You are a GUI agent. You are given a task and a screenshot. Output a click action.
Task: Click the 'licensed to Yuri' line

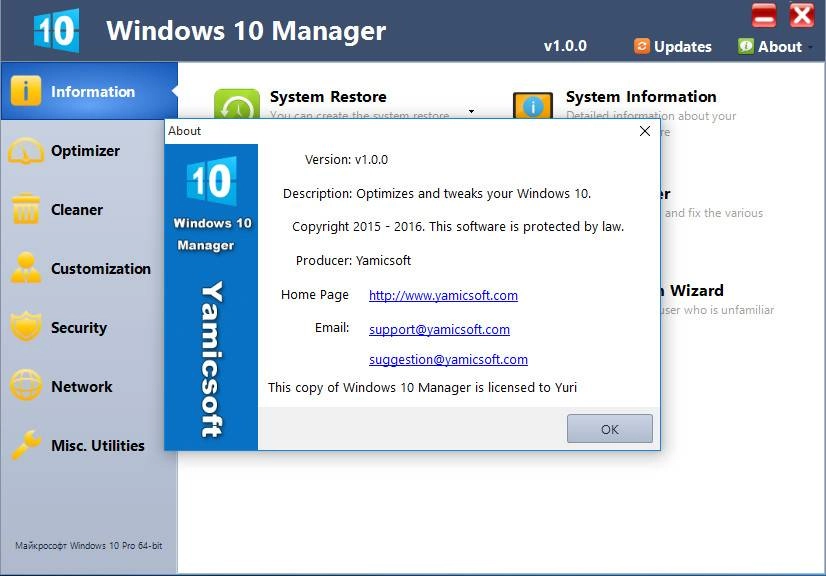(x=422, y=387)
